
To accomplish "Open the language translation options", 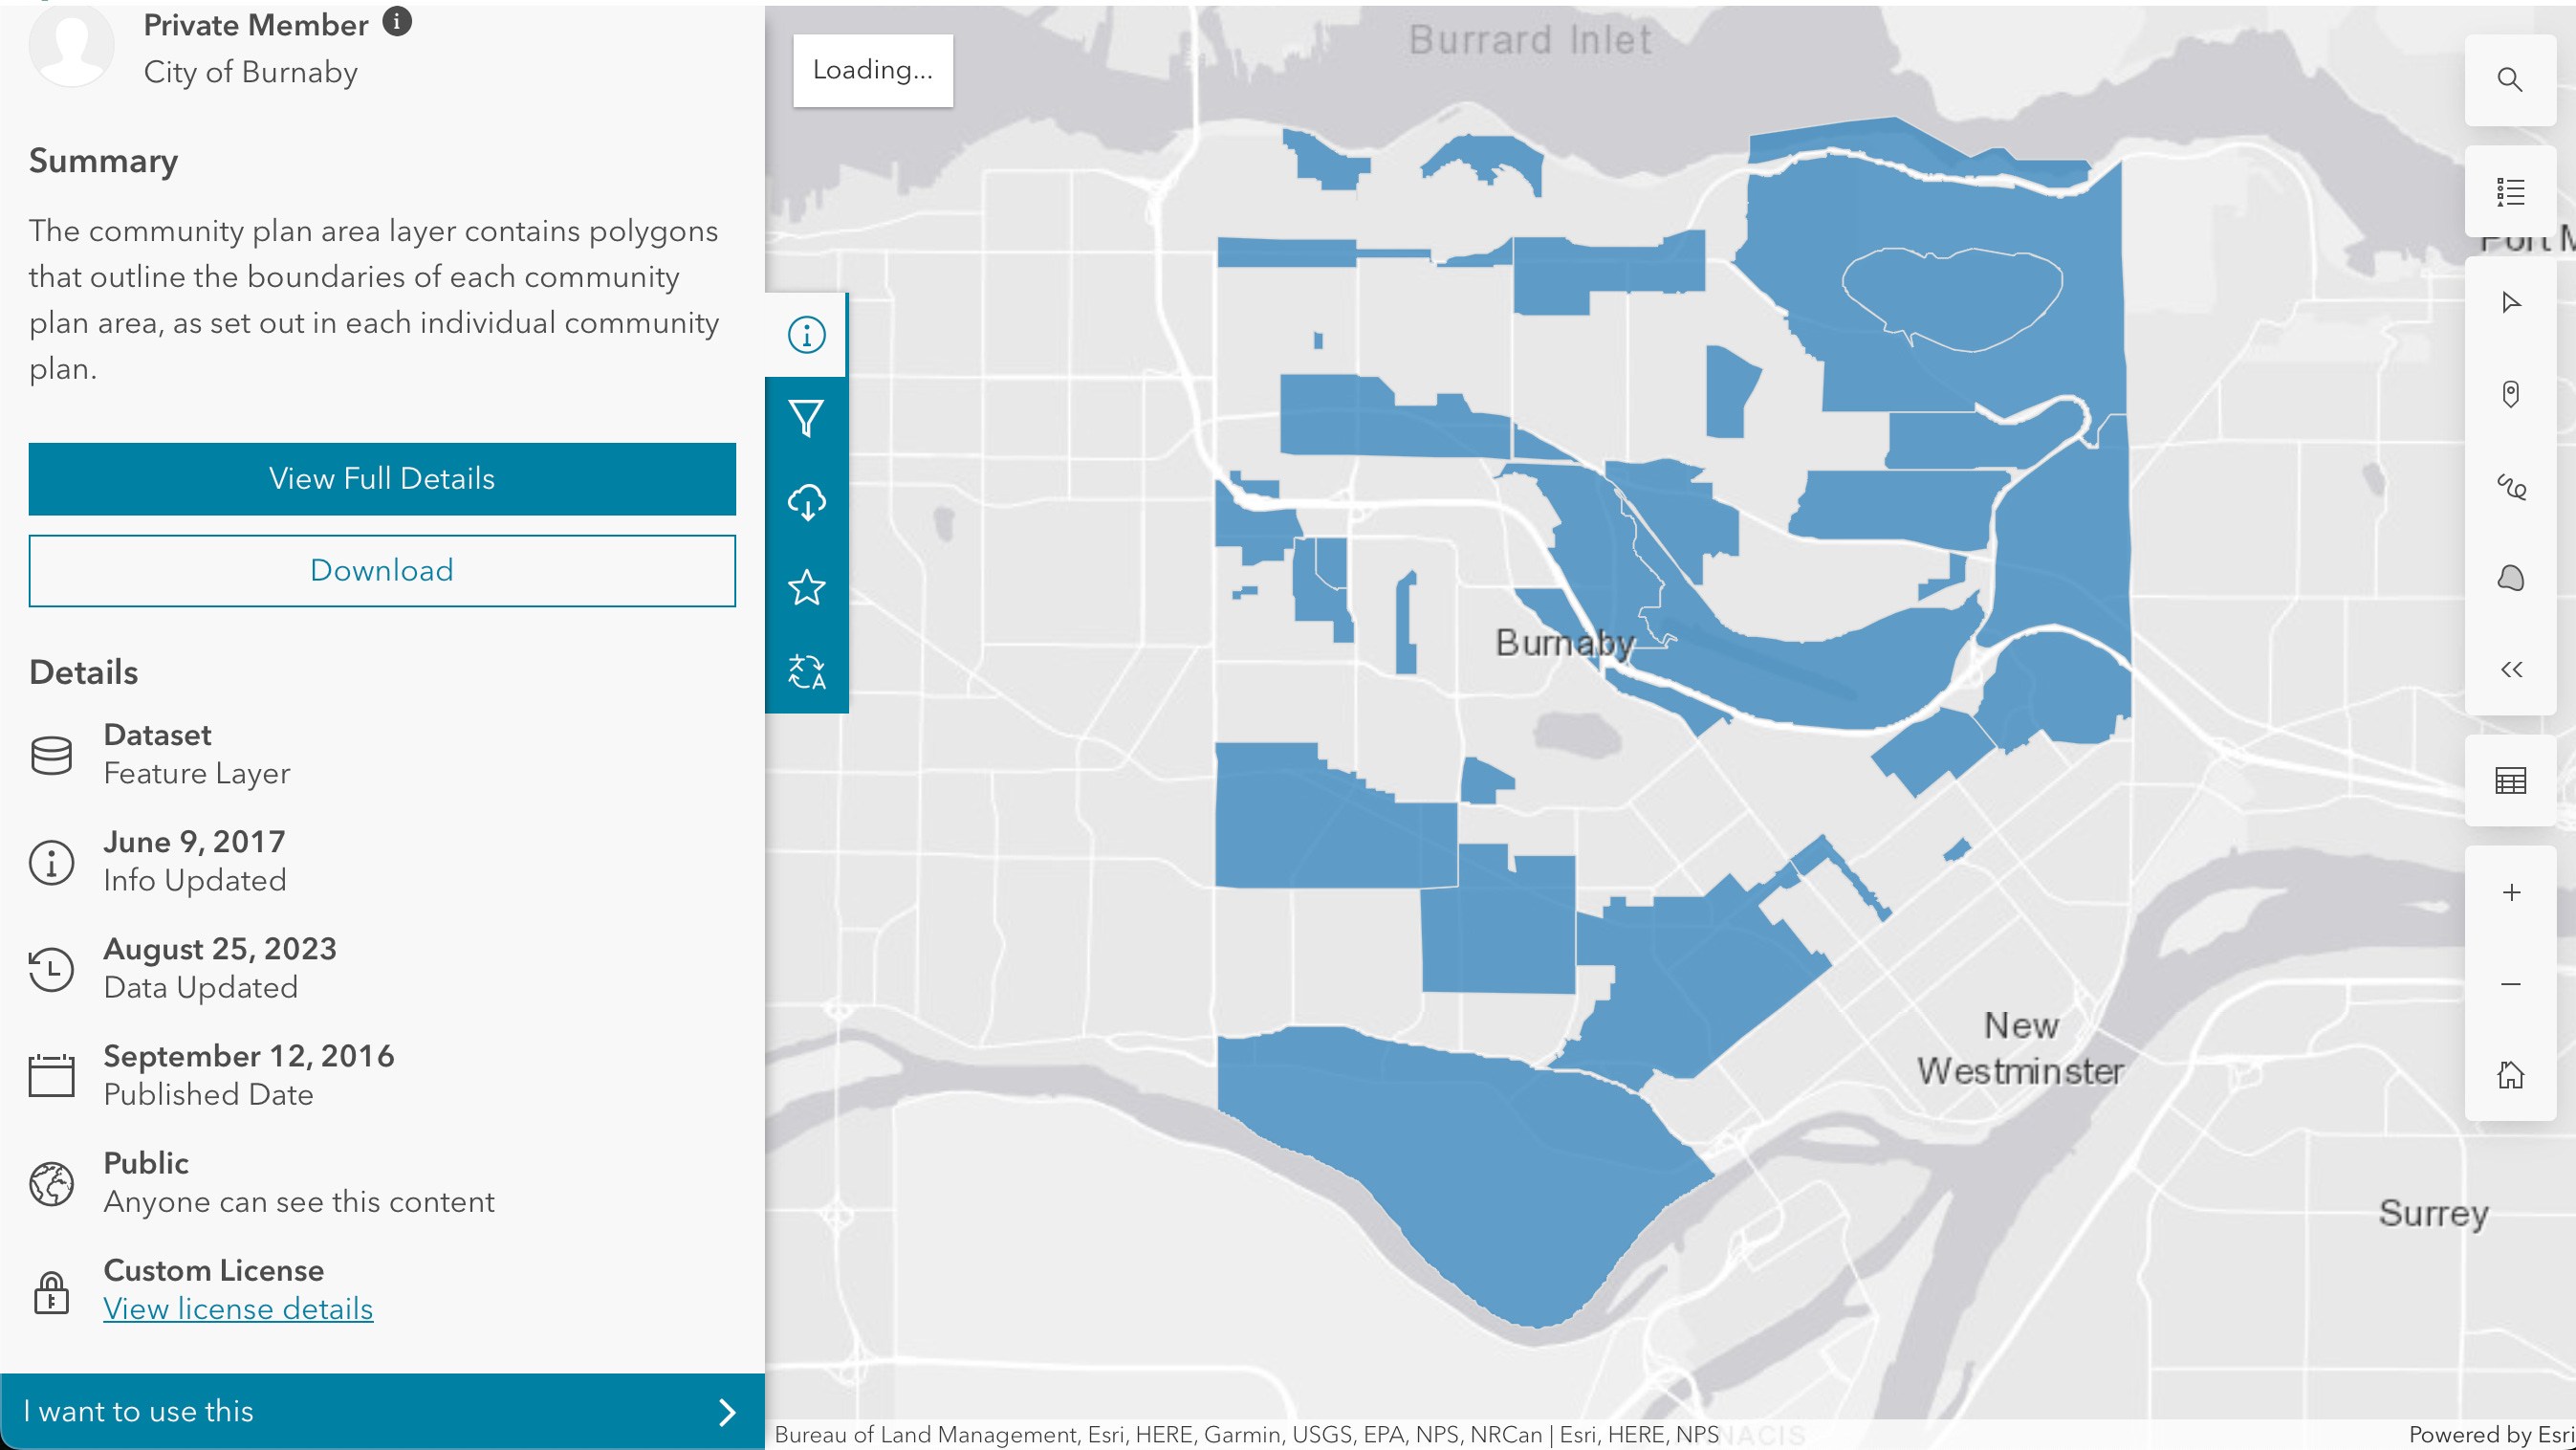I will tap(806, 671).
